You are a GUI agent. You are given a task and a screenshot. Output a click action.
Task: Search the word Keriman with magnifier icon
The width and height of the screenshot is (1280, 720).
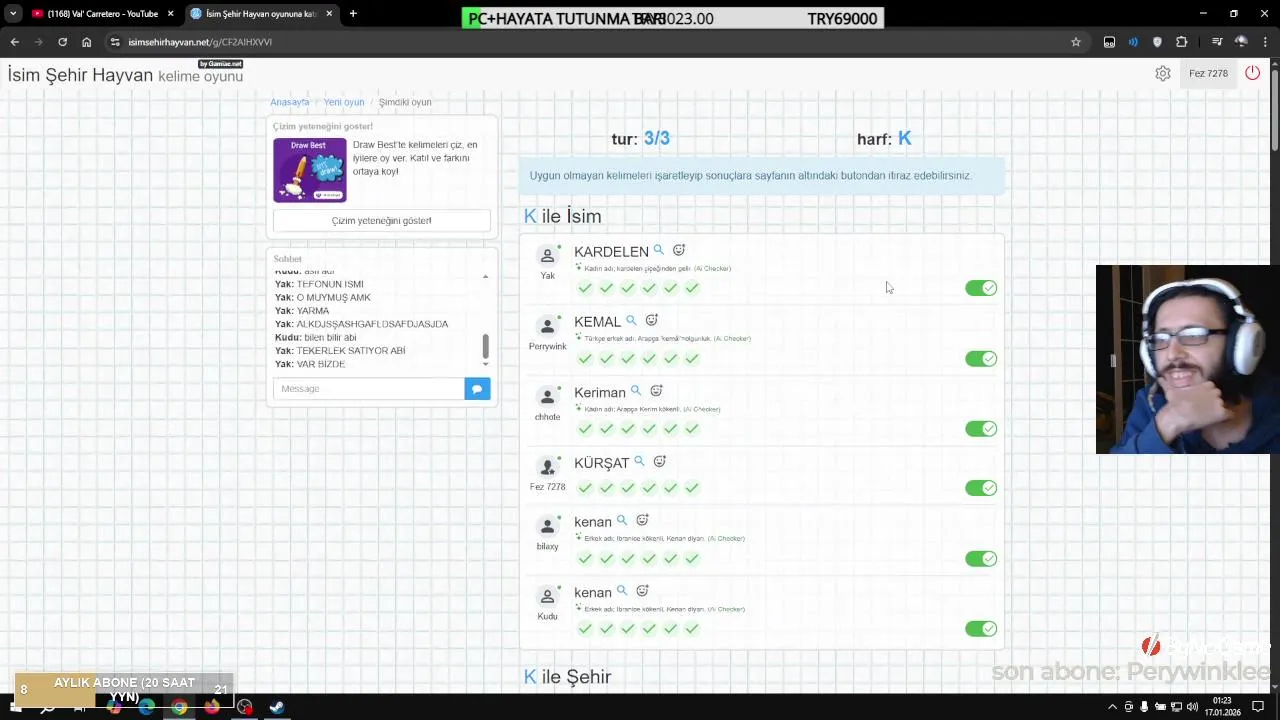(x=636, y=391)
